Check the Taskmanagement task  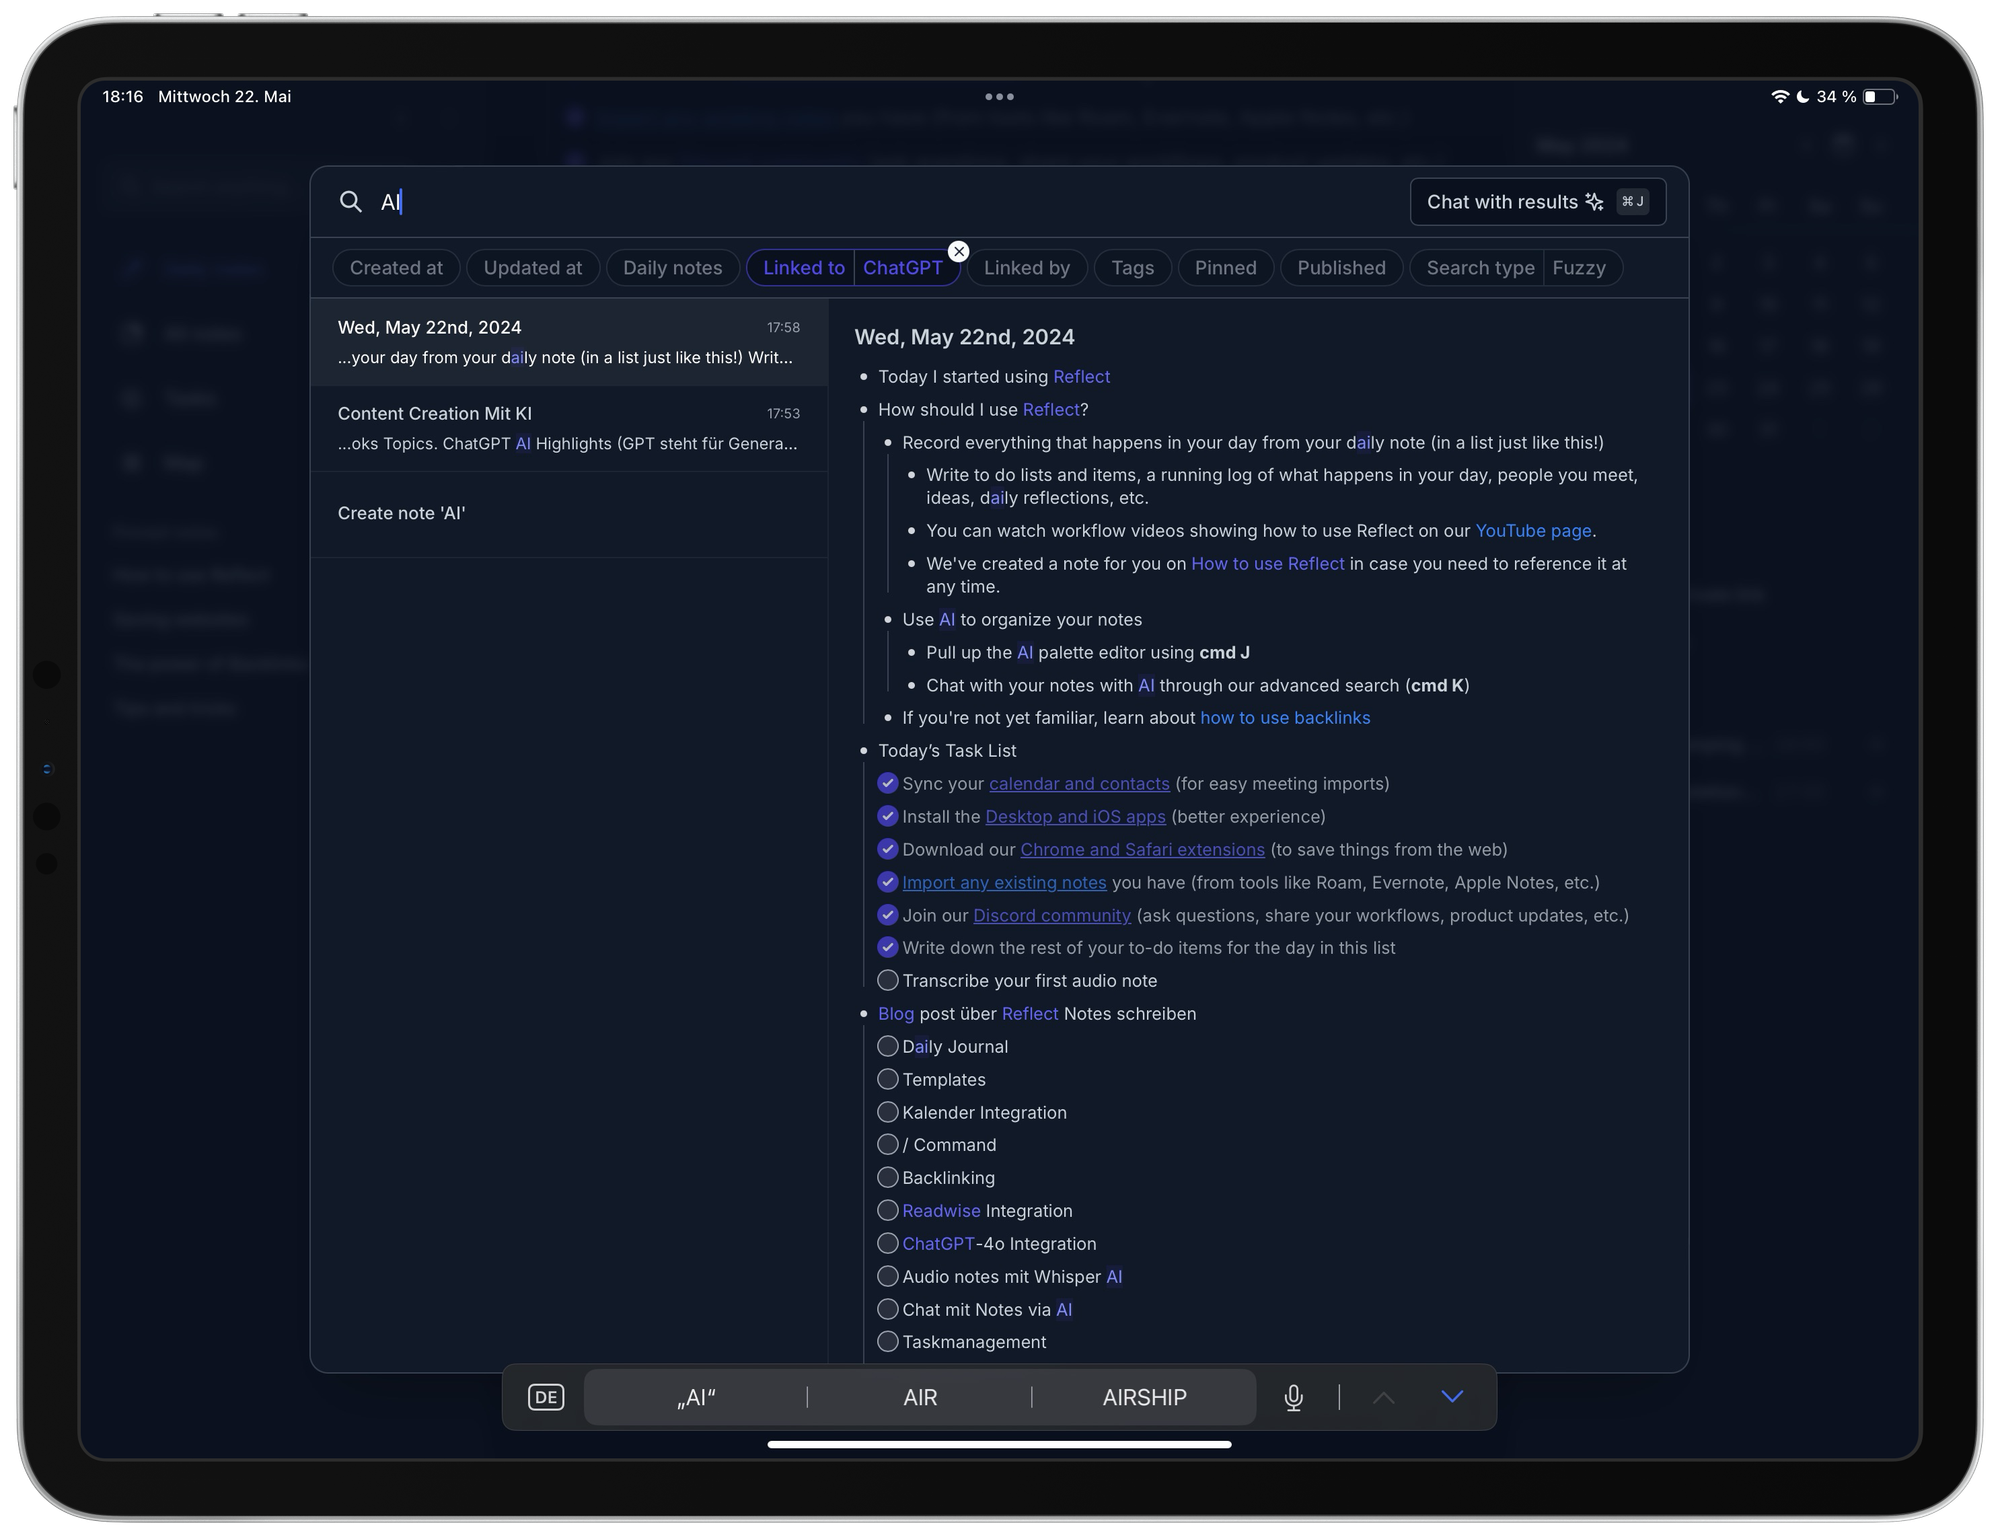pos(887,1341)
